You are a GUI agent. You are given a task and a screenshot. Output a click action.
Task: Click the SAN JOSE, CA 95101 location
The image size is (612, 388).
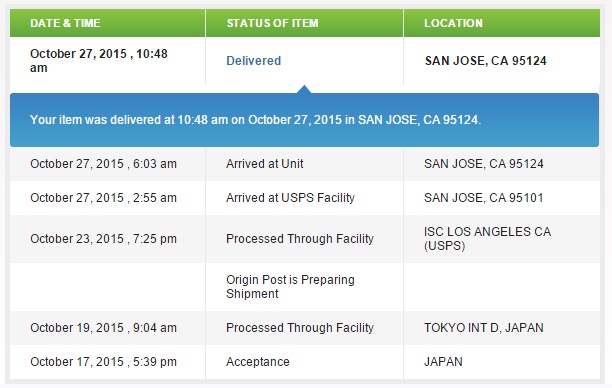coord(484,198)
